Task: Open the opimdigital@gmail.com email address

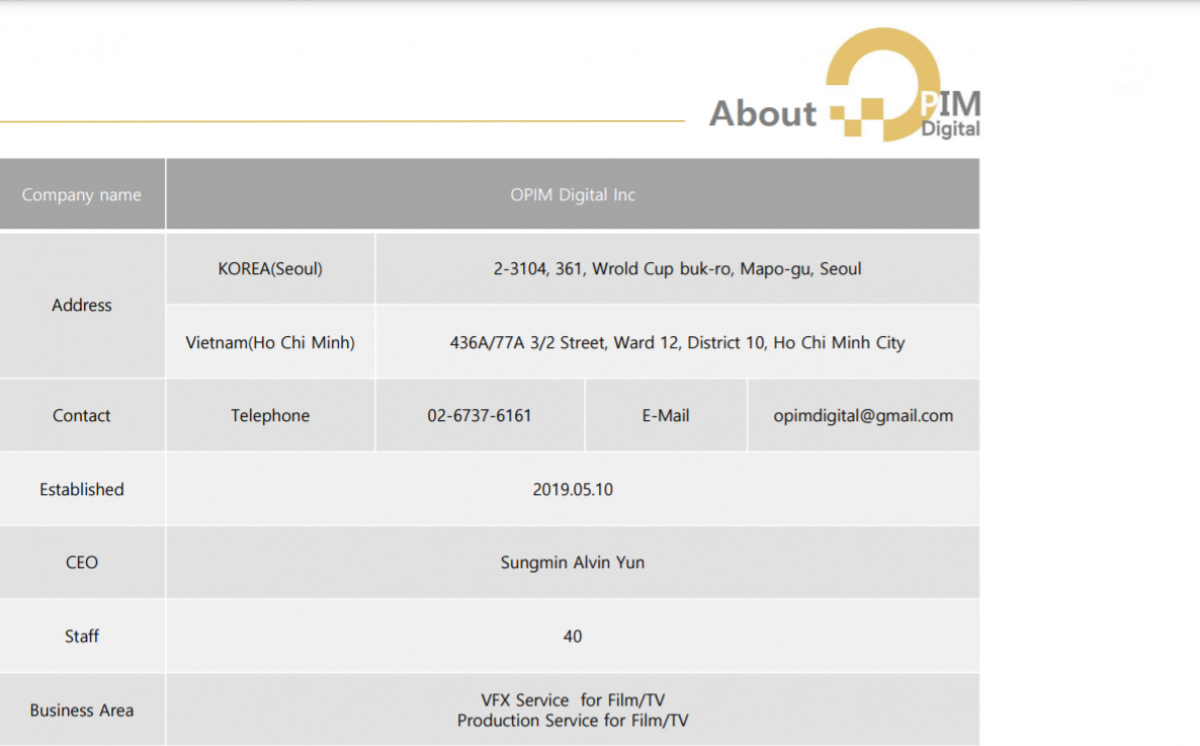Action: pos(863,416)
